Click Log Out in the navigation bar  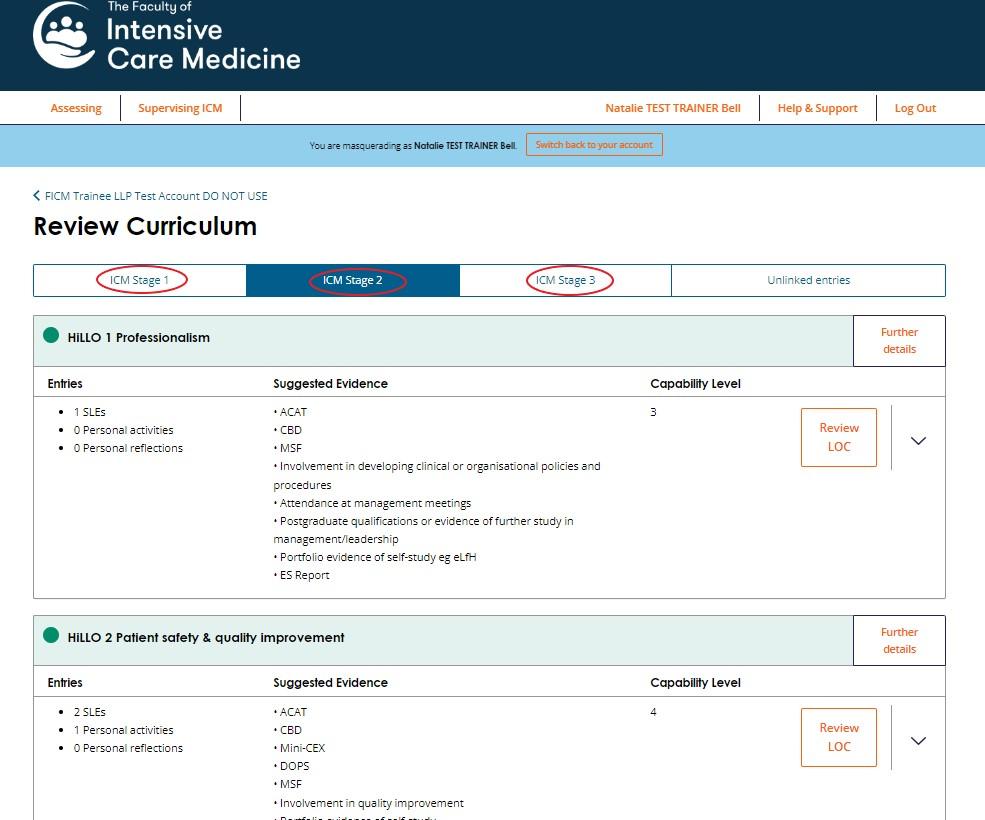[x=915, y=108]
